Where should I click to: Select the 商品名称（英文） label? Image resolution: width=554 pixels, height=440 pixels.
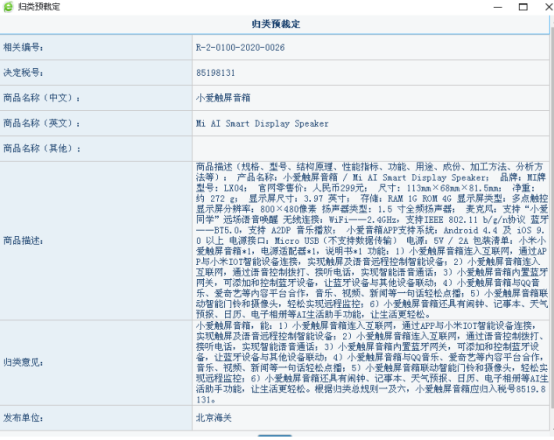(x=42, y=123)
